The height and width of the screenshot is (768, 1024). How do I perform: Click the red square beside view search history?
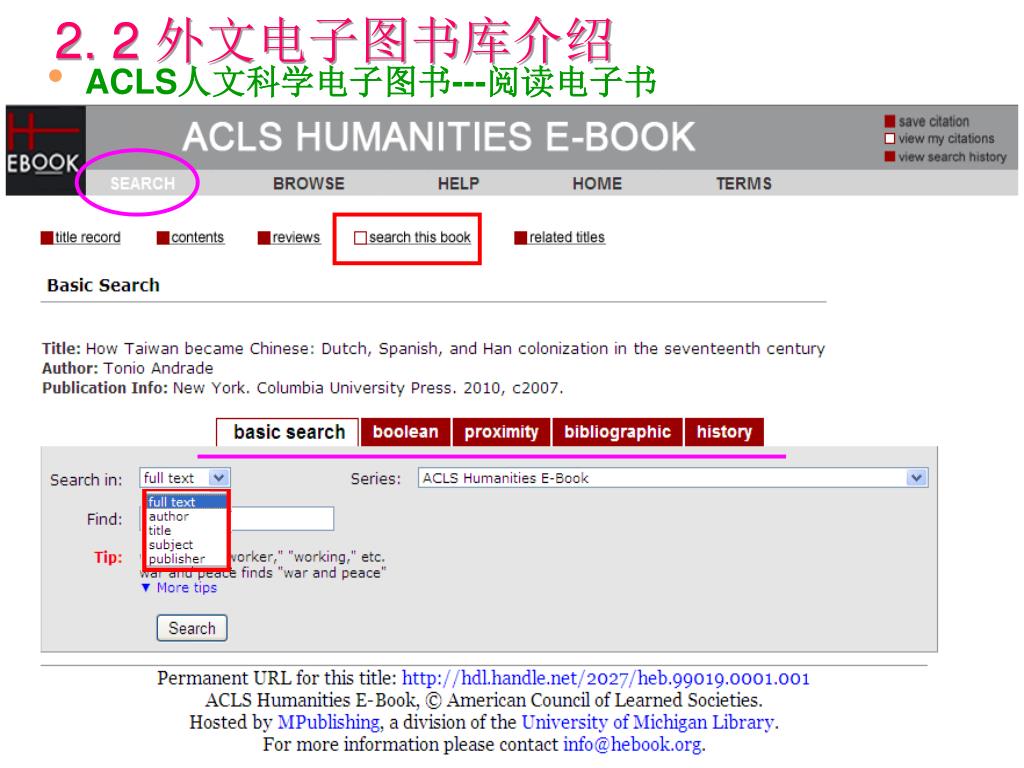pos(889,157)
